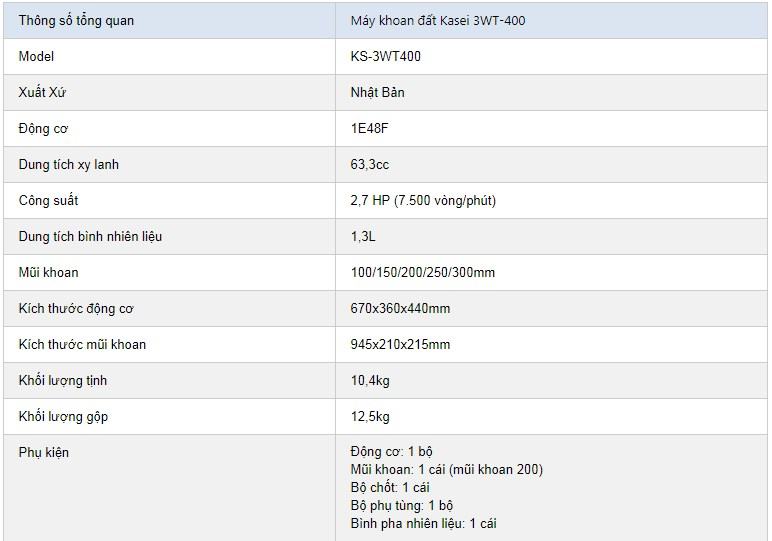
Task: Select '2,7 HP (7.500 vòng/phút)' value
Action: pos(423,200)
